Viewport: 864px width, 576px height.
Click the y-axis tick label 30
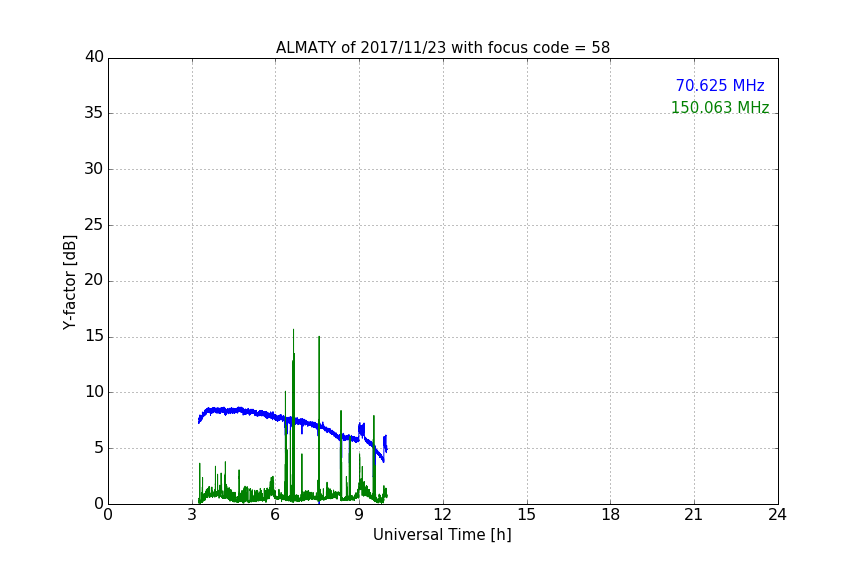pos(94,169)
